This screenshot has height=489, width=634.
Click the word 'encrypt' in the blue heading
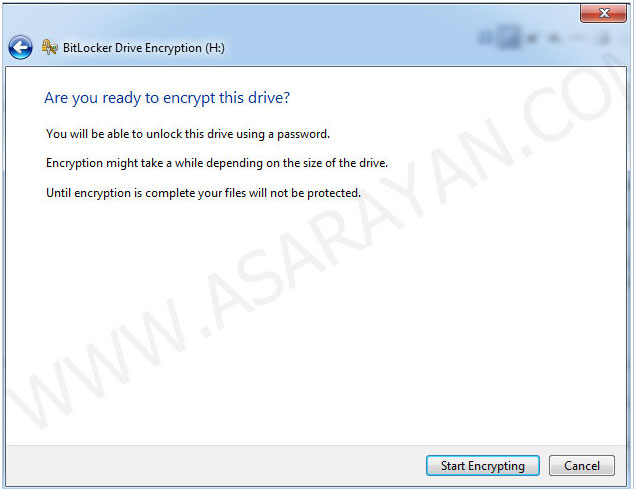[x=189, y=99]
